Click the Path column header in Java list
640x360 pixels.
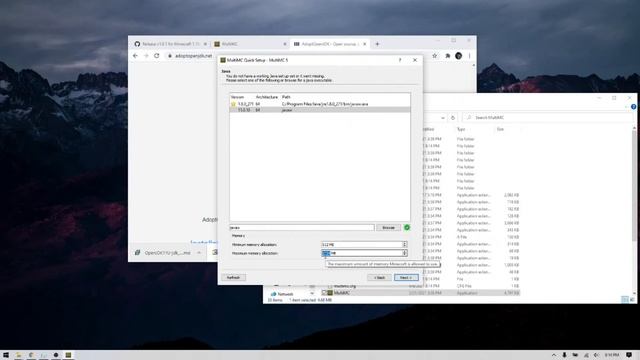point(286,97)
